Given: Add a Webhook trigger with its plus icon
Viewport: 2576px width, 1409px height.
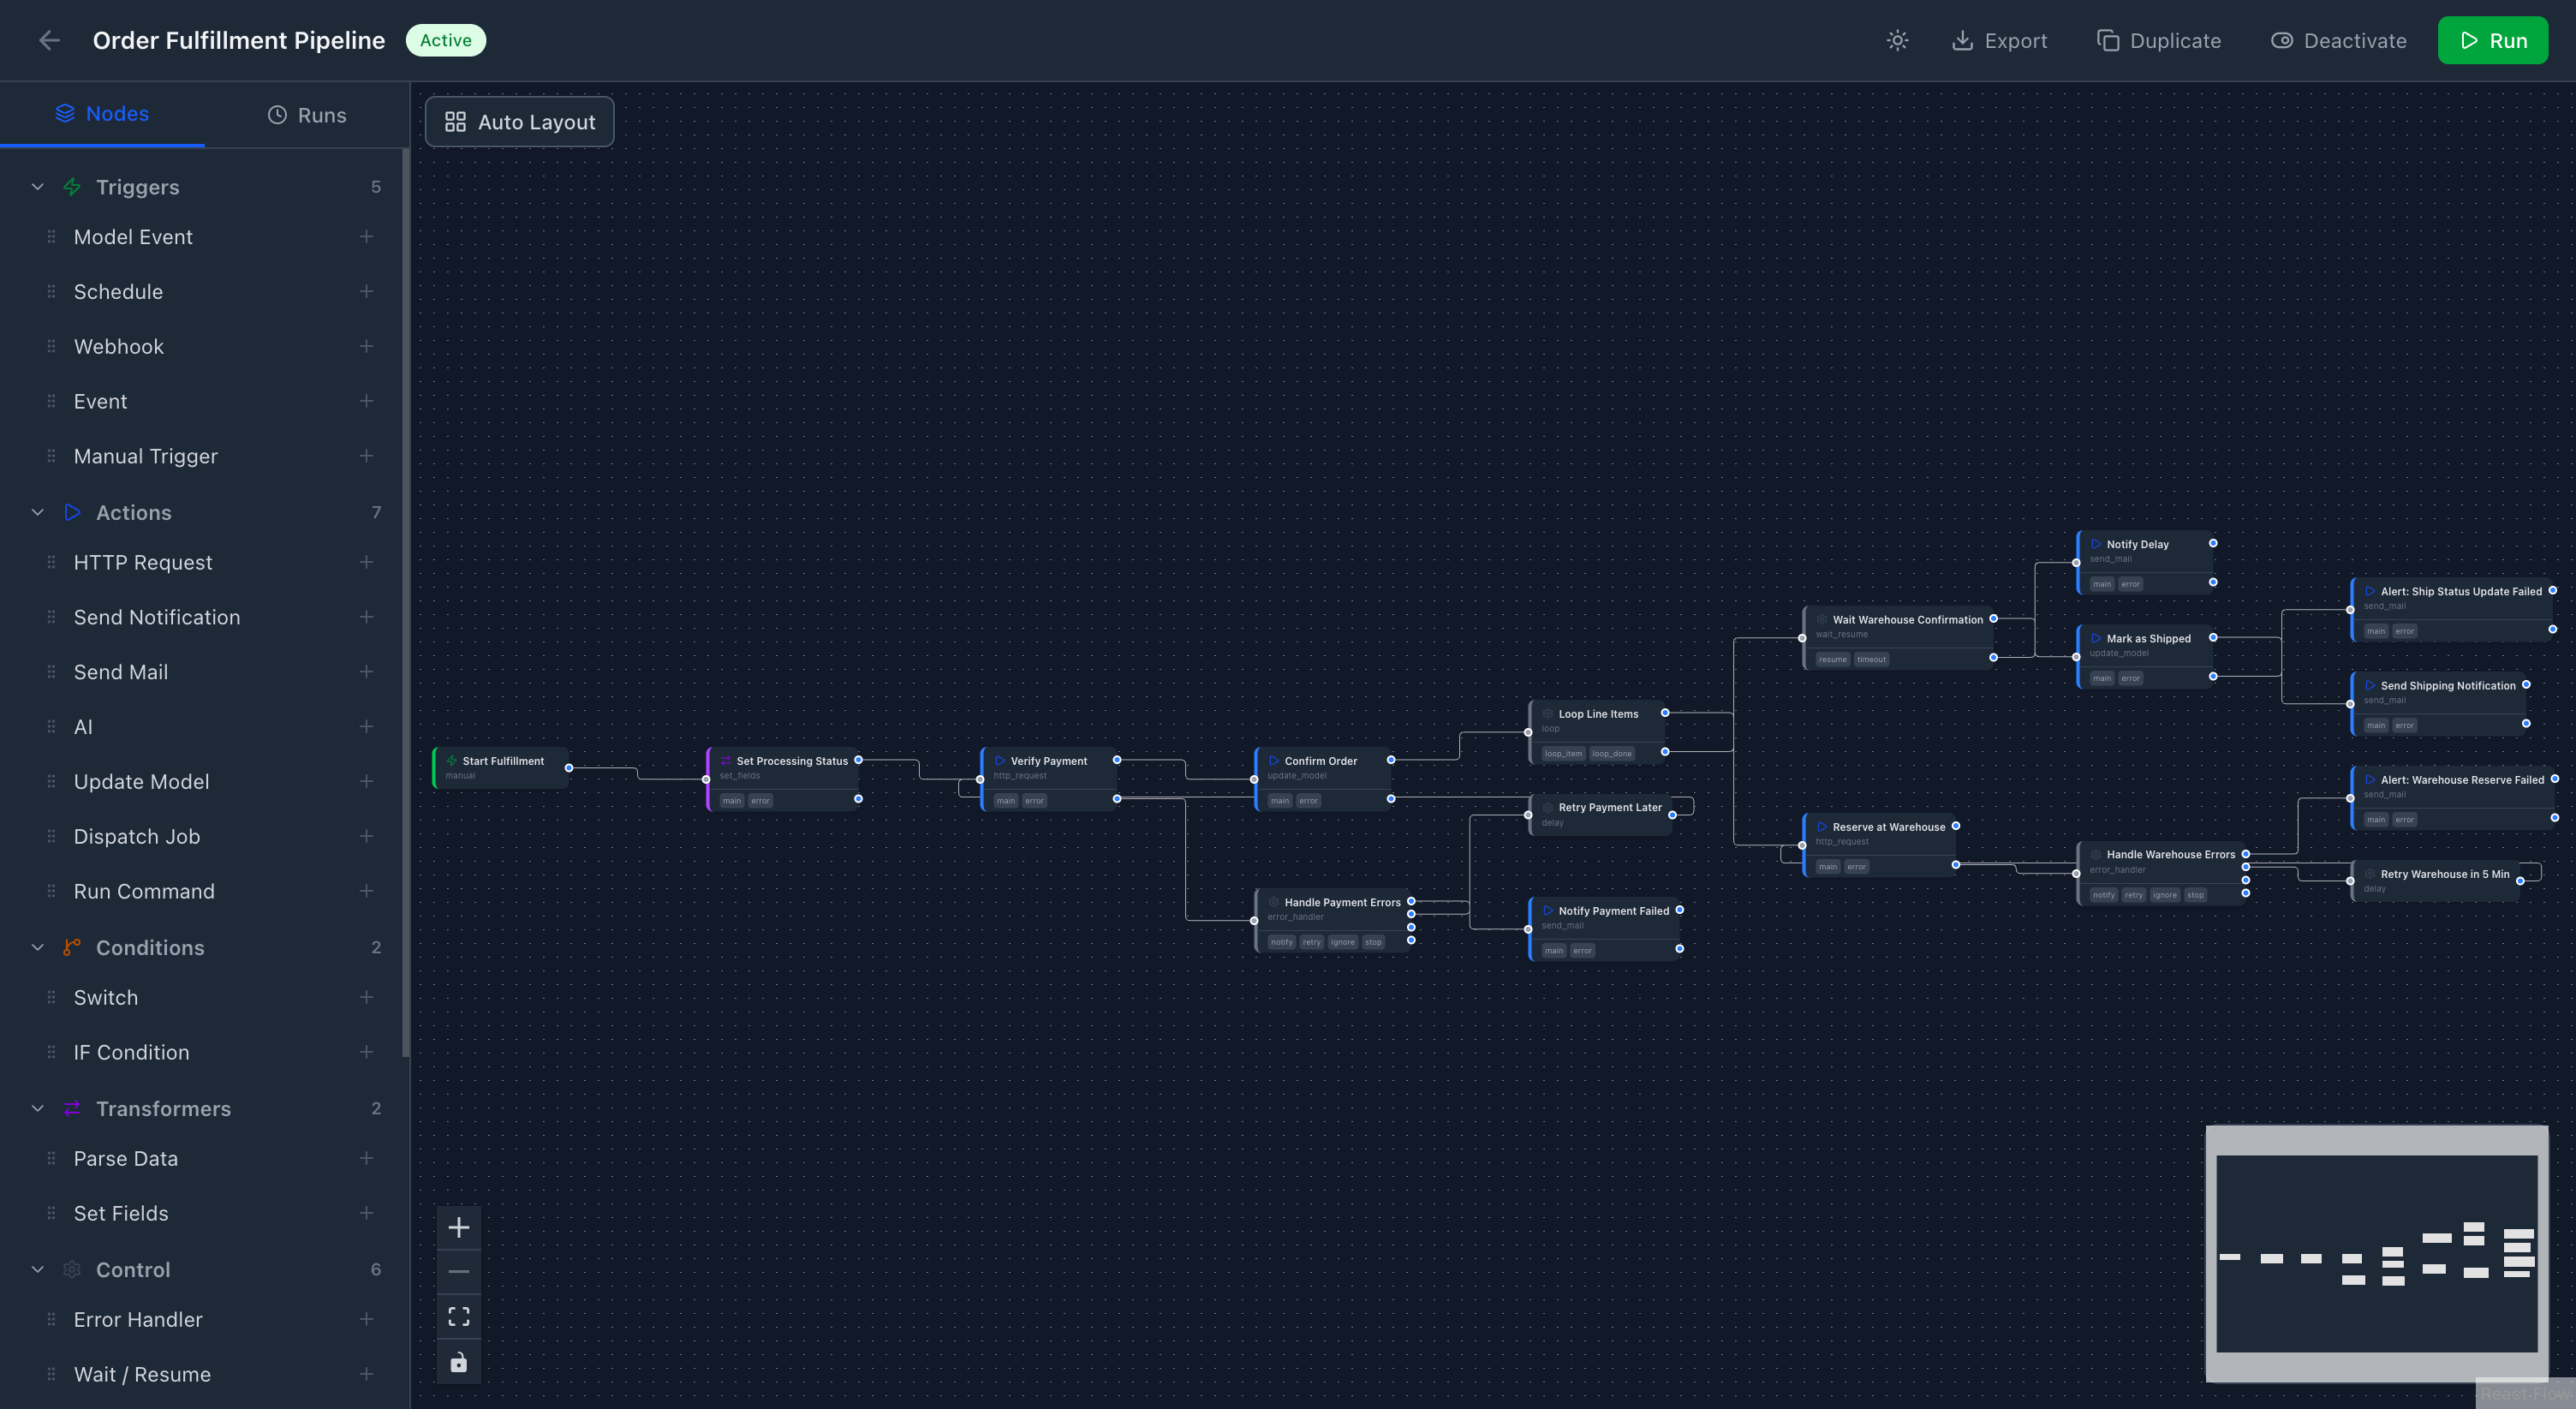Looking at the screenshot, I should tap(367, 346).
